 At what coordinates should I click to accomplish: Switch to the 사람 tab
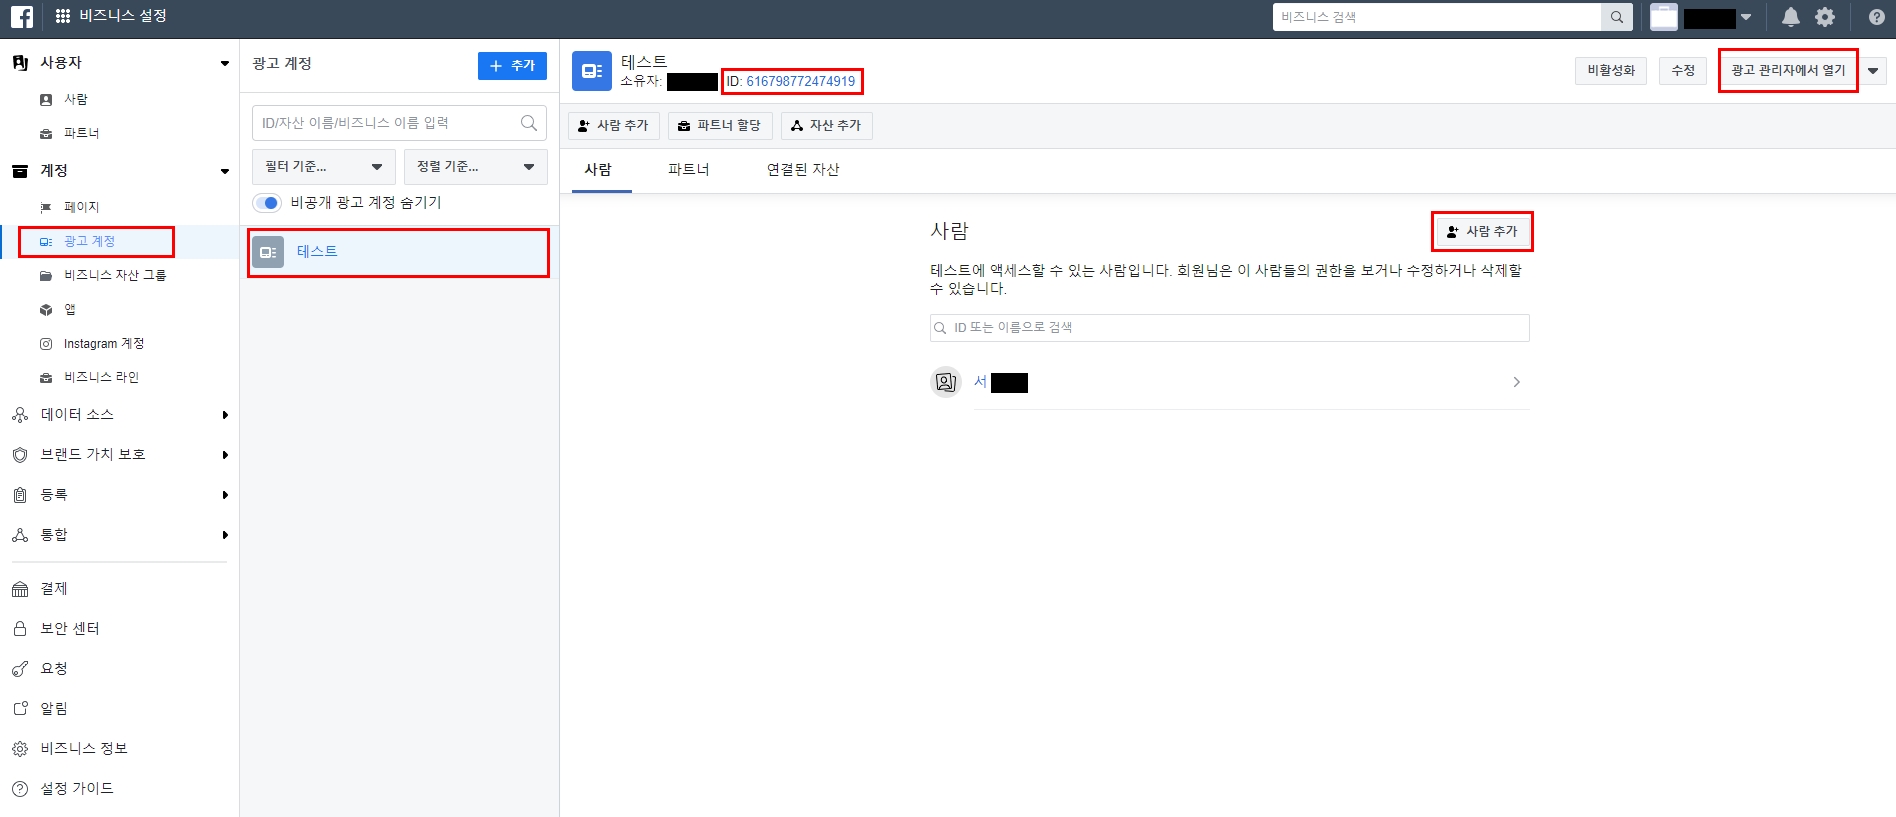click(598, 170)
